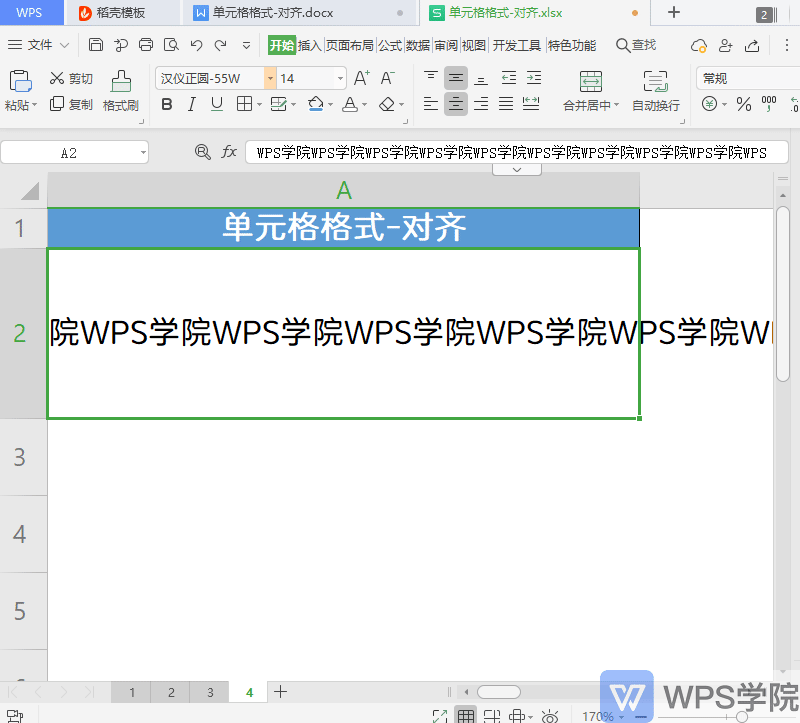Expand the 文件 menu arrow
The image size is (800, 723).
pos(64,45)
